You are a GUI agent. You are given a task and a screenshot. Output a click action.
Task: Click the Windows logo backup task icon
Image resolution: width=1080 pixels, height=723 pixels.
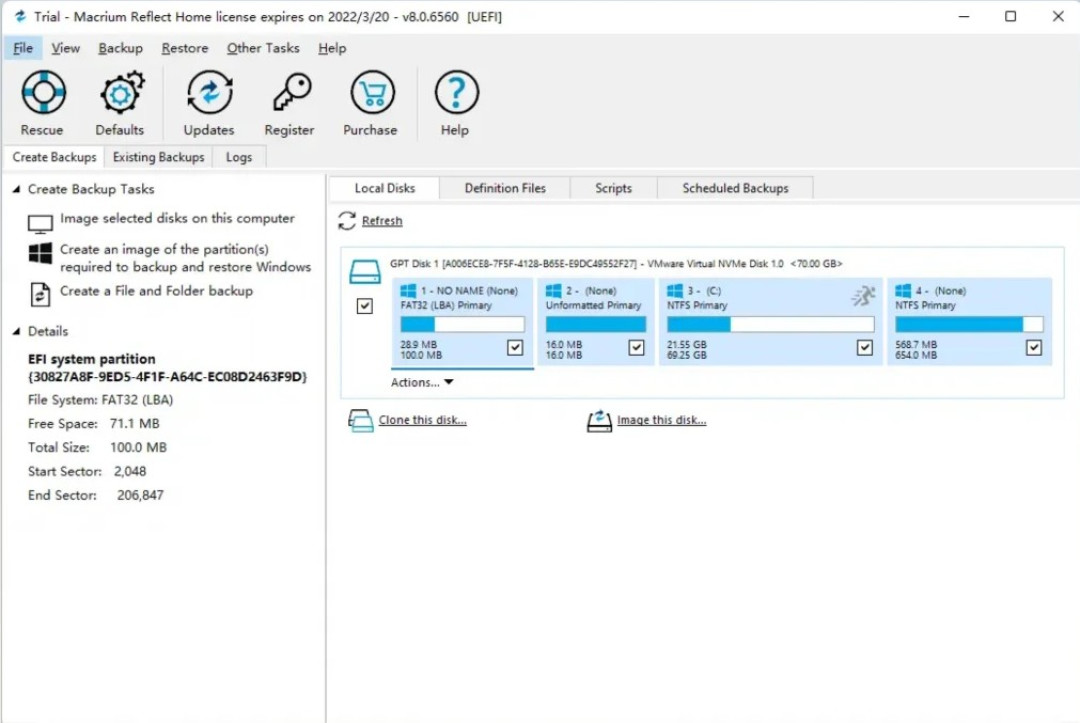click(40, 253)
